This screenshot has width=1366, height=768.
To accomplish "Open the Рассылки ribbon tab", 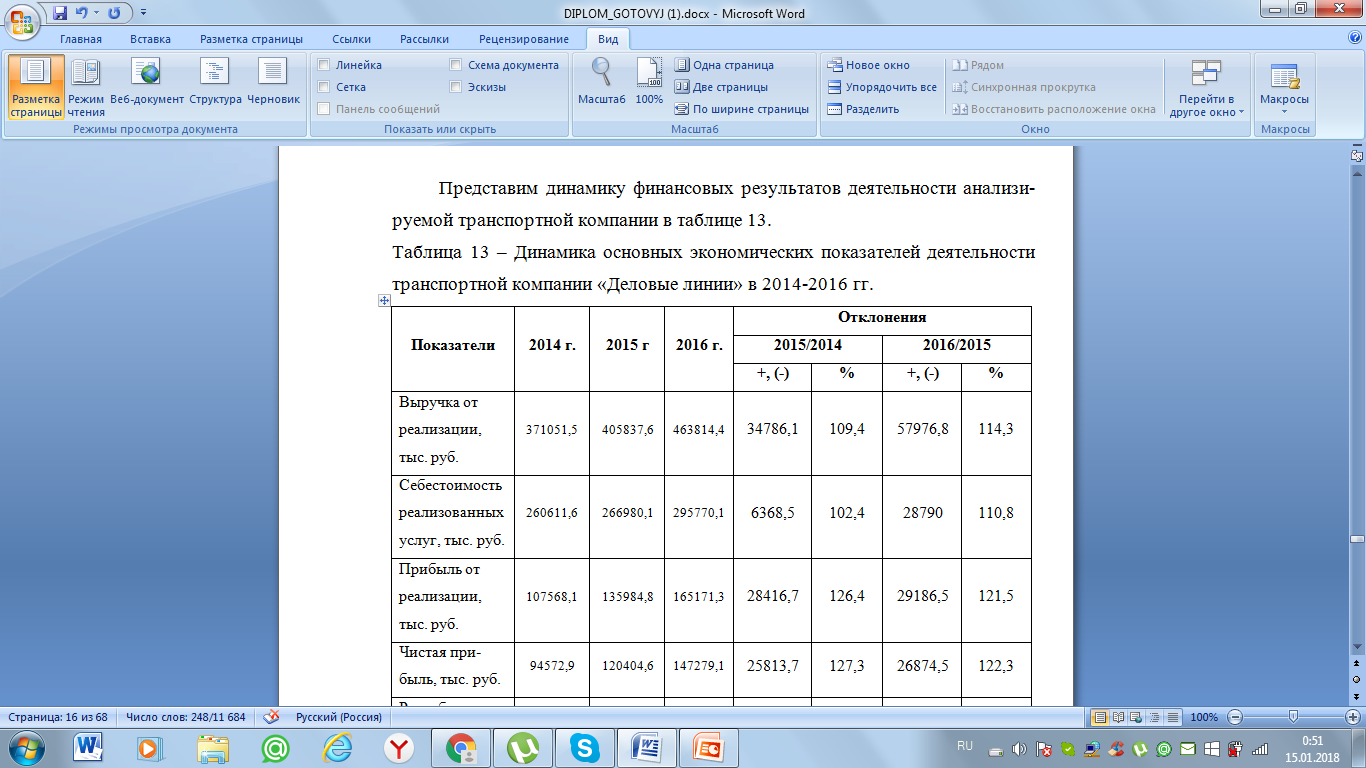I will 424,39.
